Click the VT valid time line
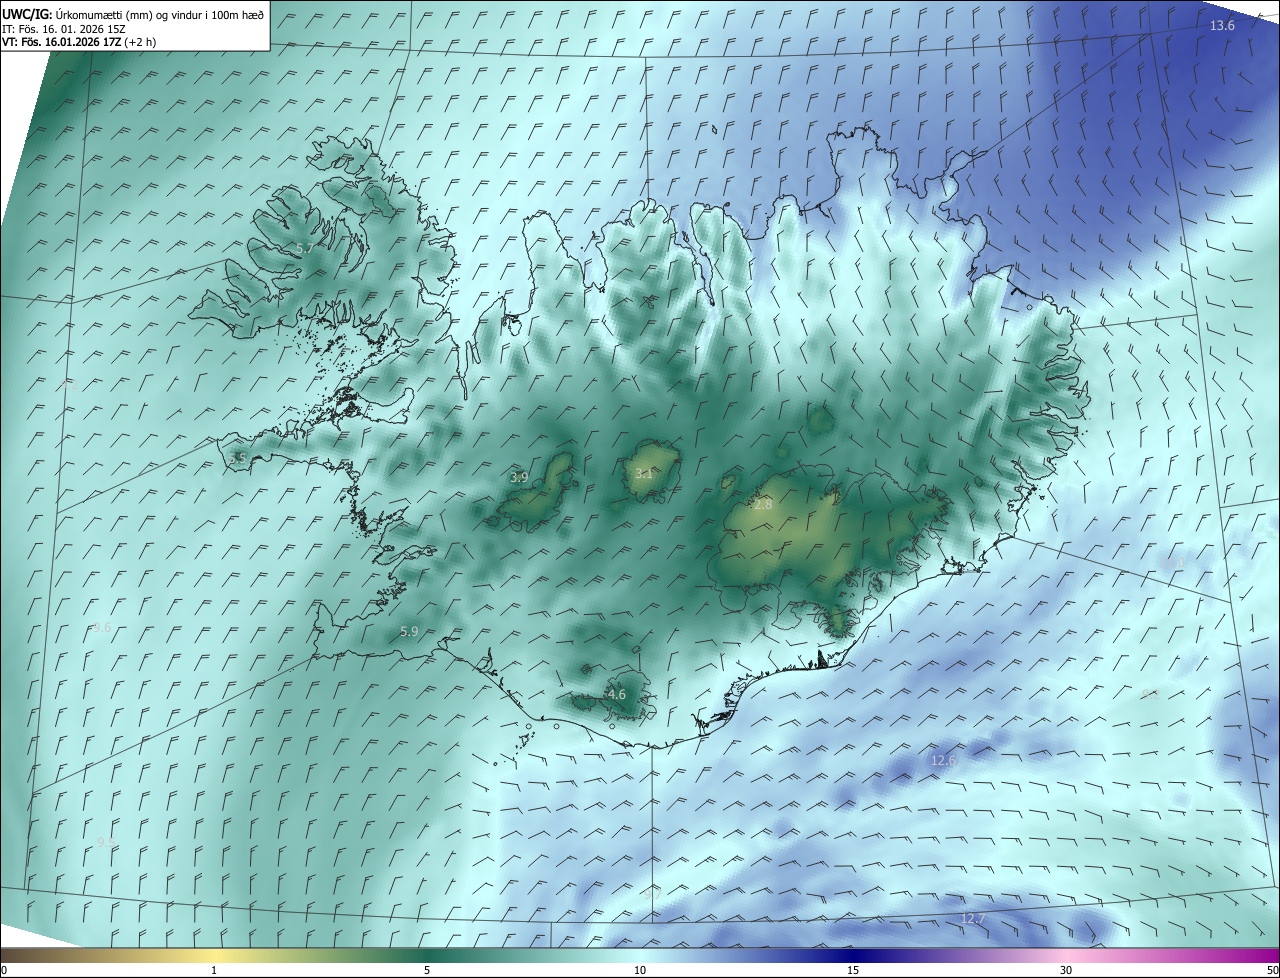The width and height of the screenshot is (1280, 978). 79,42
